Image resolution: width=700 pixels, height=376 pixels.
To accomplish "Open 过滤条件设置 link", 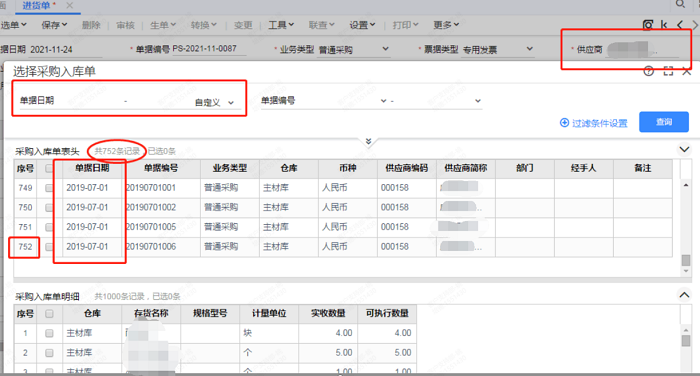I will pos(600,123).
